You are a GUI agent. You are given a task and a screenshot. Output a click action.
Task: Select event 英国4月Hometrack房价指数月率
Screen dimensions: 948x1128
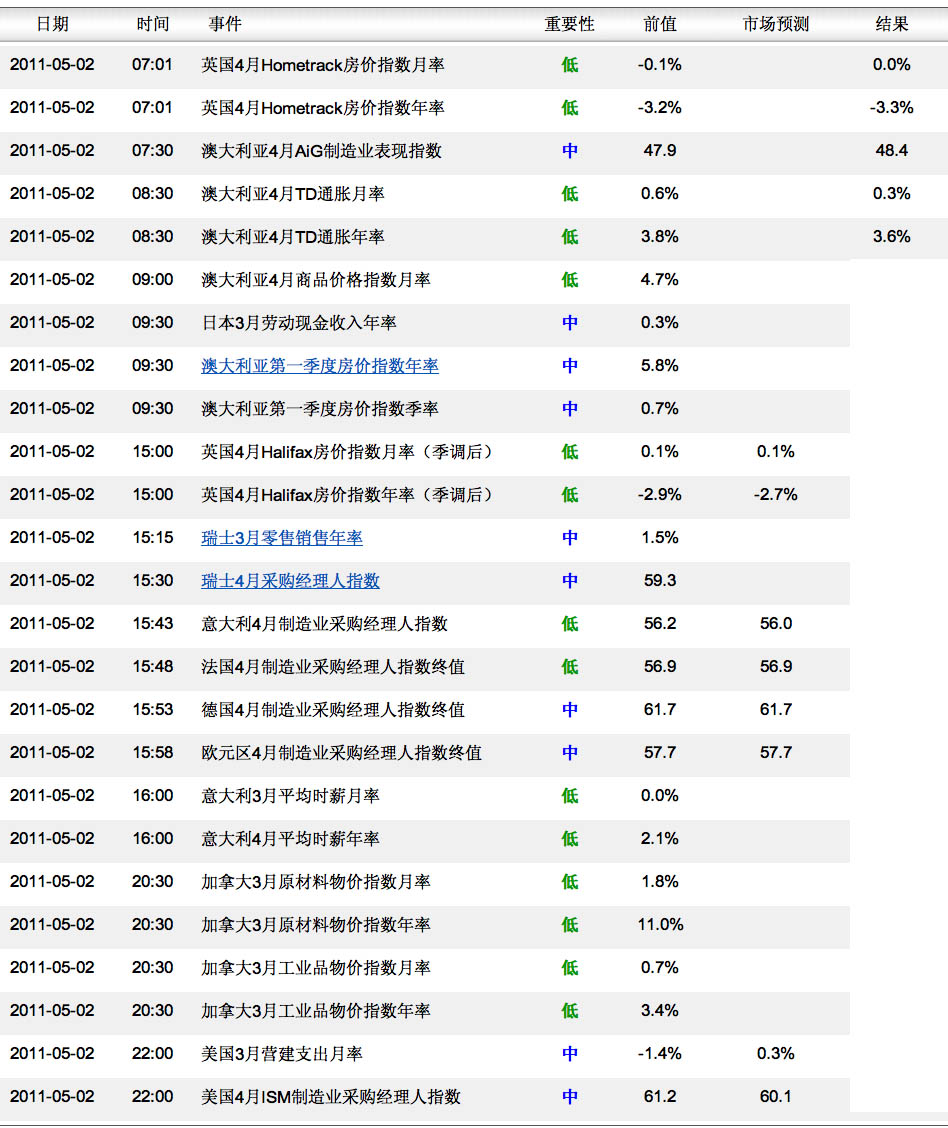[322, 65]
